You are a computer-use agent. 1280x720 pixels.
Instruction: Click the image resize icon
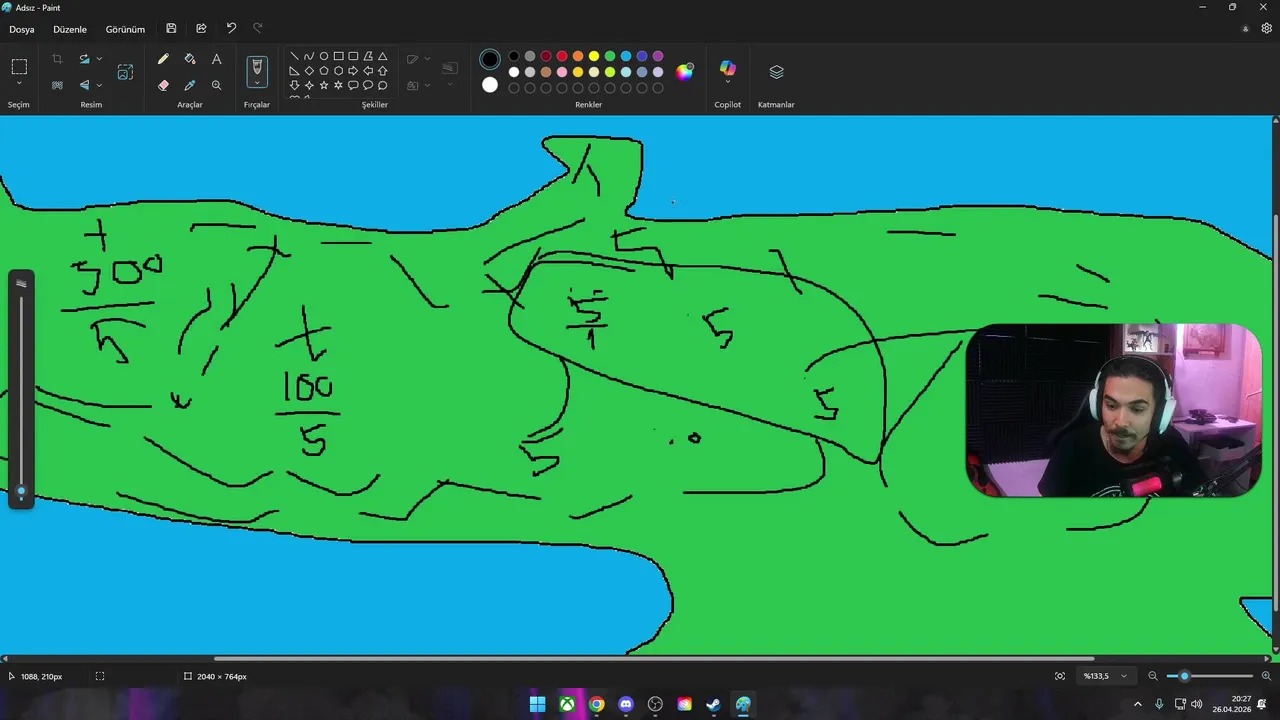pos(125,72)
